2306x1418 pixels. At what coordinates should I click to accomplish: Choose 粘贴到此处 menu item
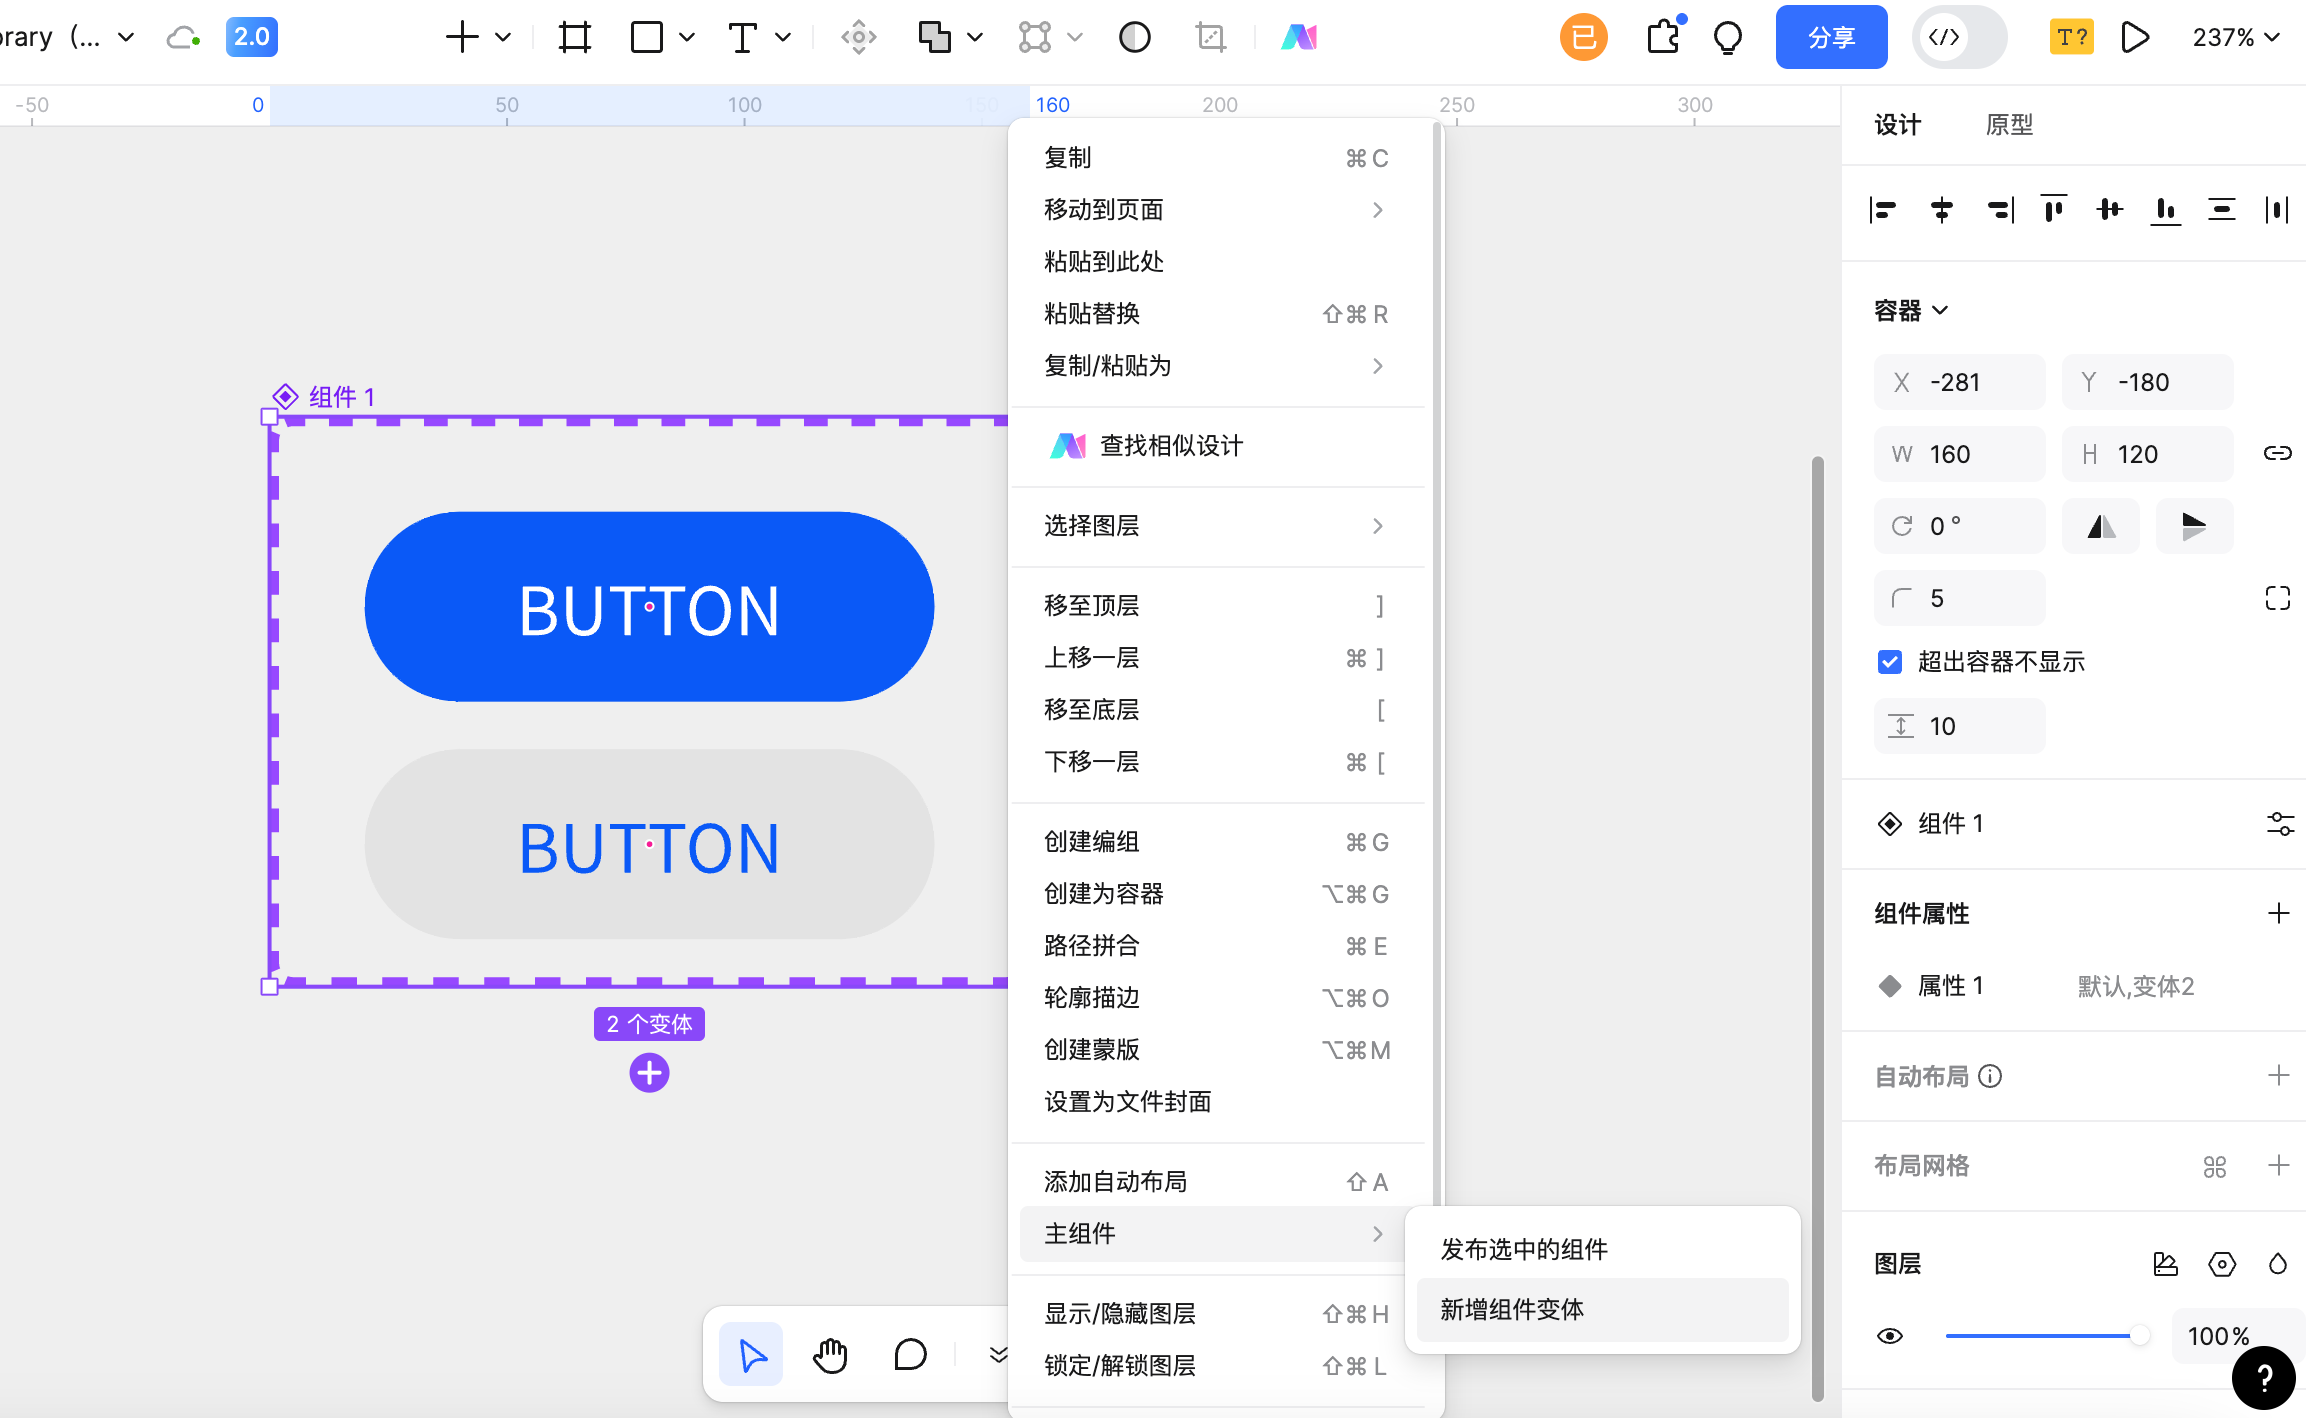point(1218,262)
